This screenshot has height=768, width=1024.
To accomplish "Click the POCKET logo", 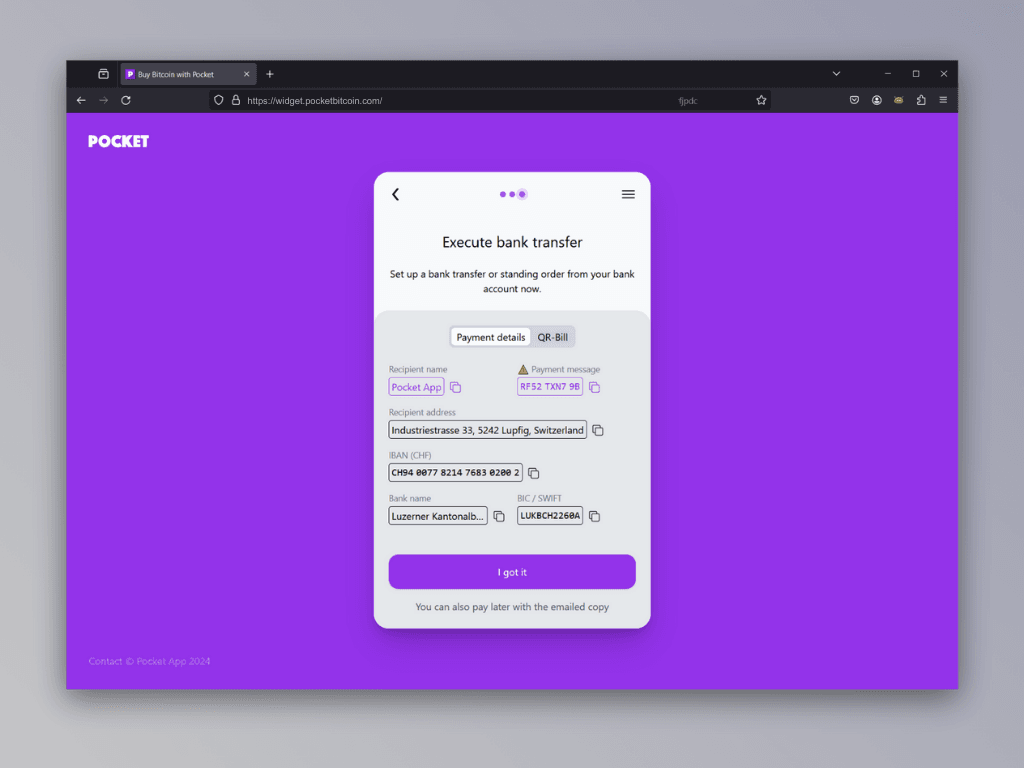I will [x=118, y=142].
